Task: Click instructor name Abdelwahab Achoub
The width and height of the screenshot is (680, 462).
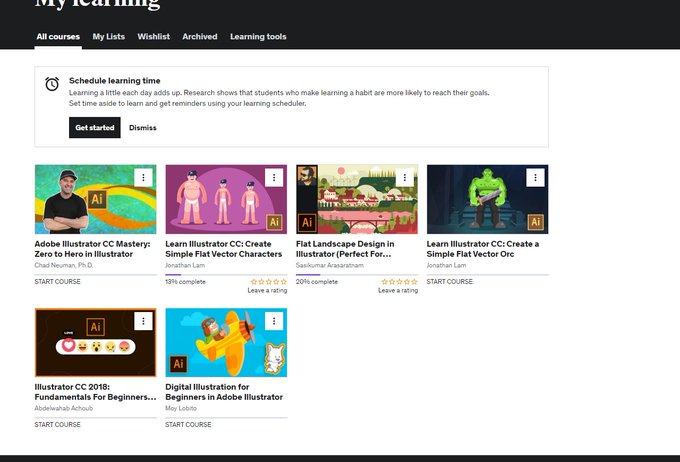Action: tap(64, 408)
